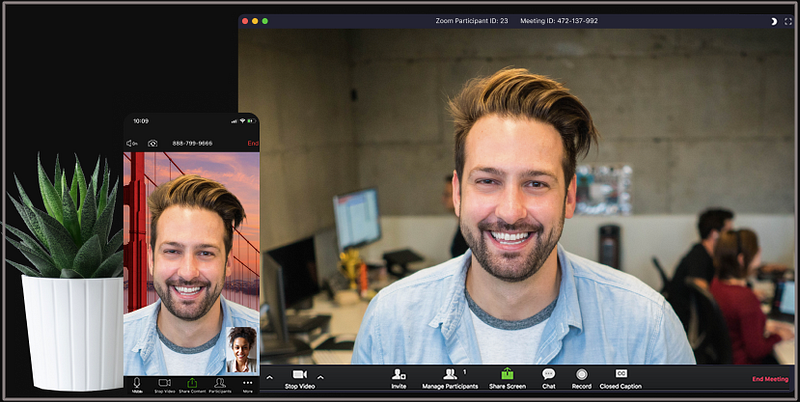800x402 pixels.
Task: Click the half-moon icon in title bar
Action: [x=773, y=21]
